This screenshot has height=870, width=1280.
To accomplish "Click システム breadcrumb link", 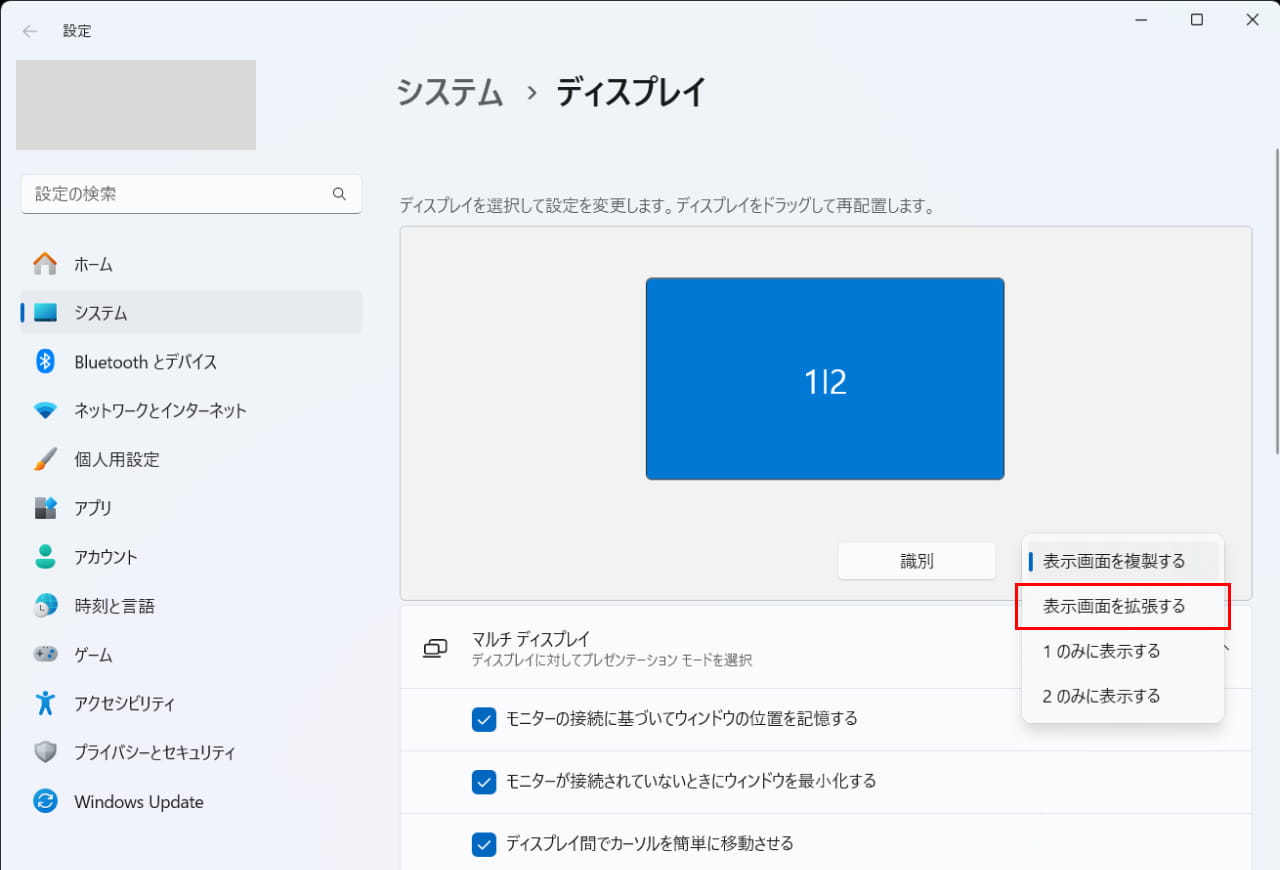I will point(449,92).
